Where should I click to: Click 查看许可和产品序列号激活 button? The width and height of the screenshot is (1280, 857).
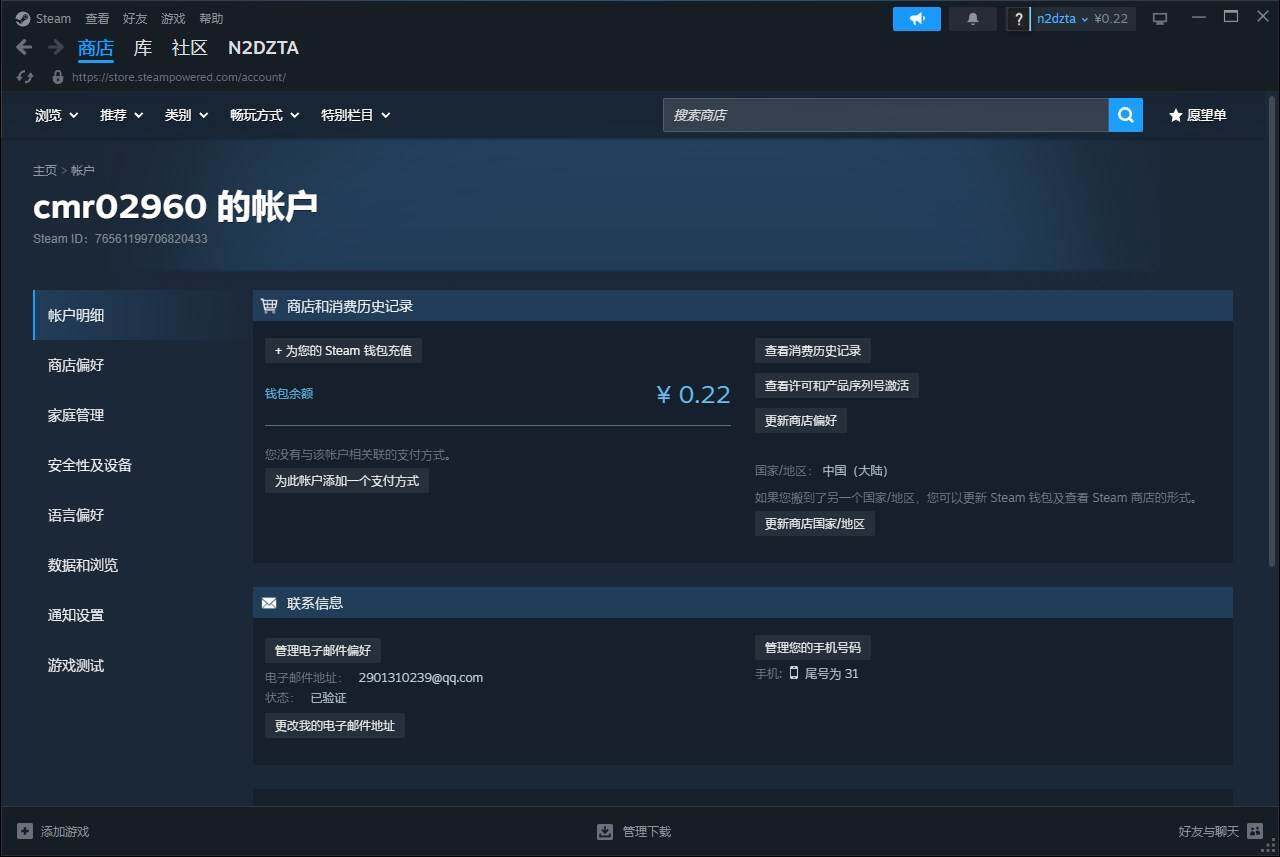[837, 386]
